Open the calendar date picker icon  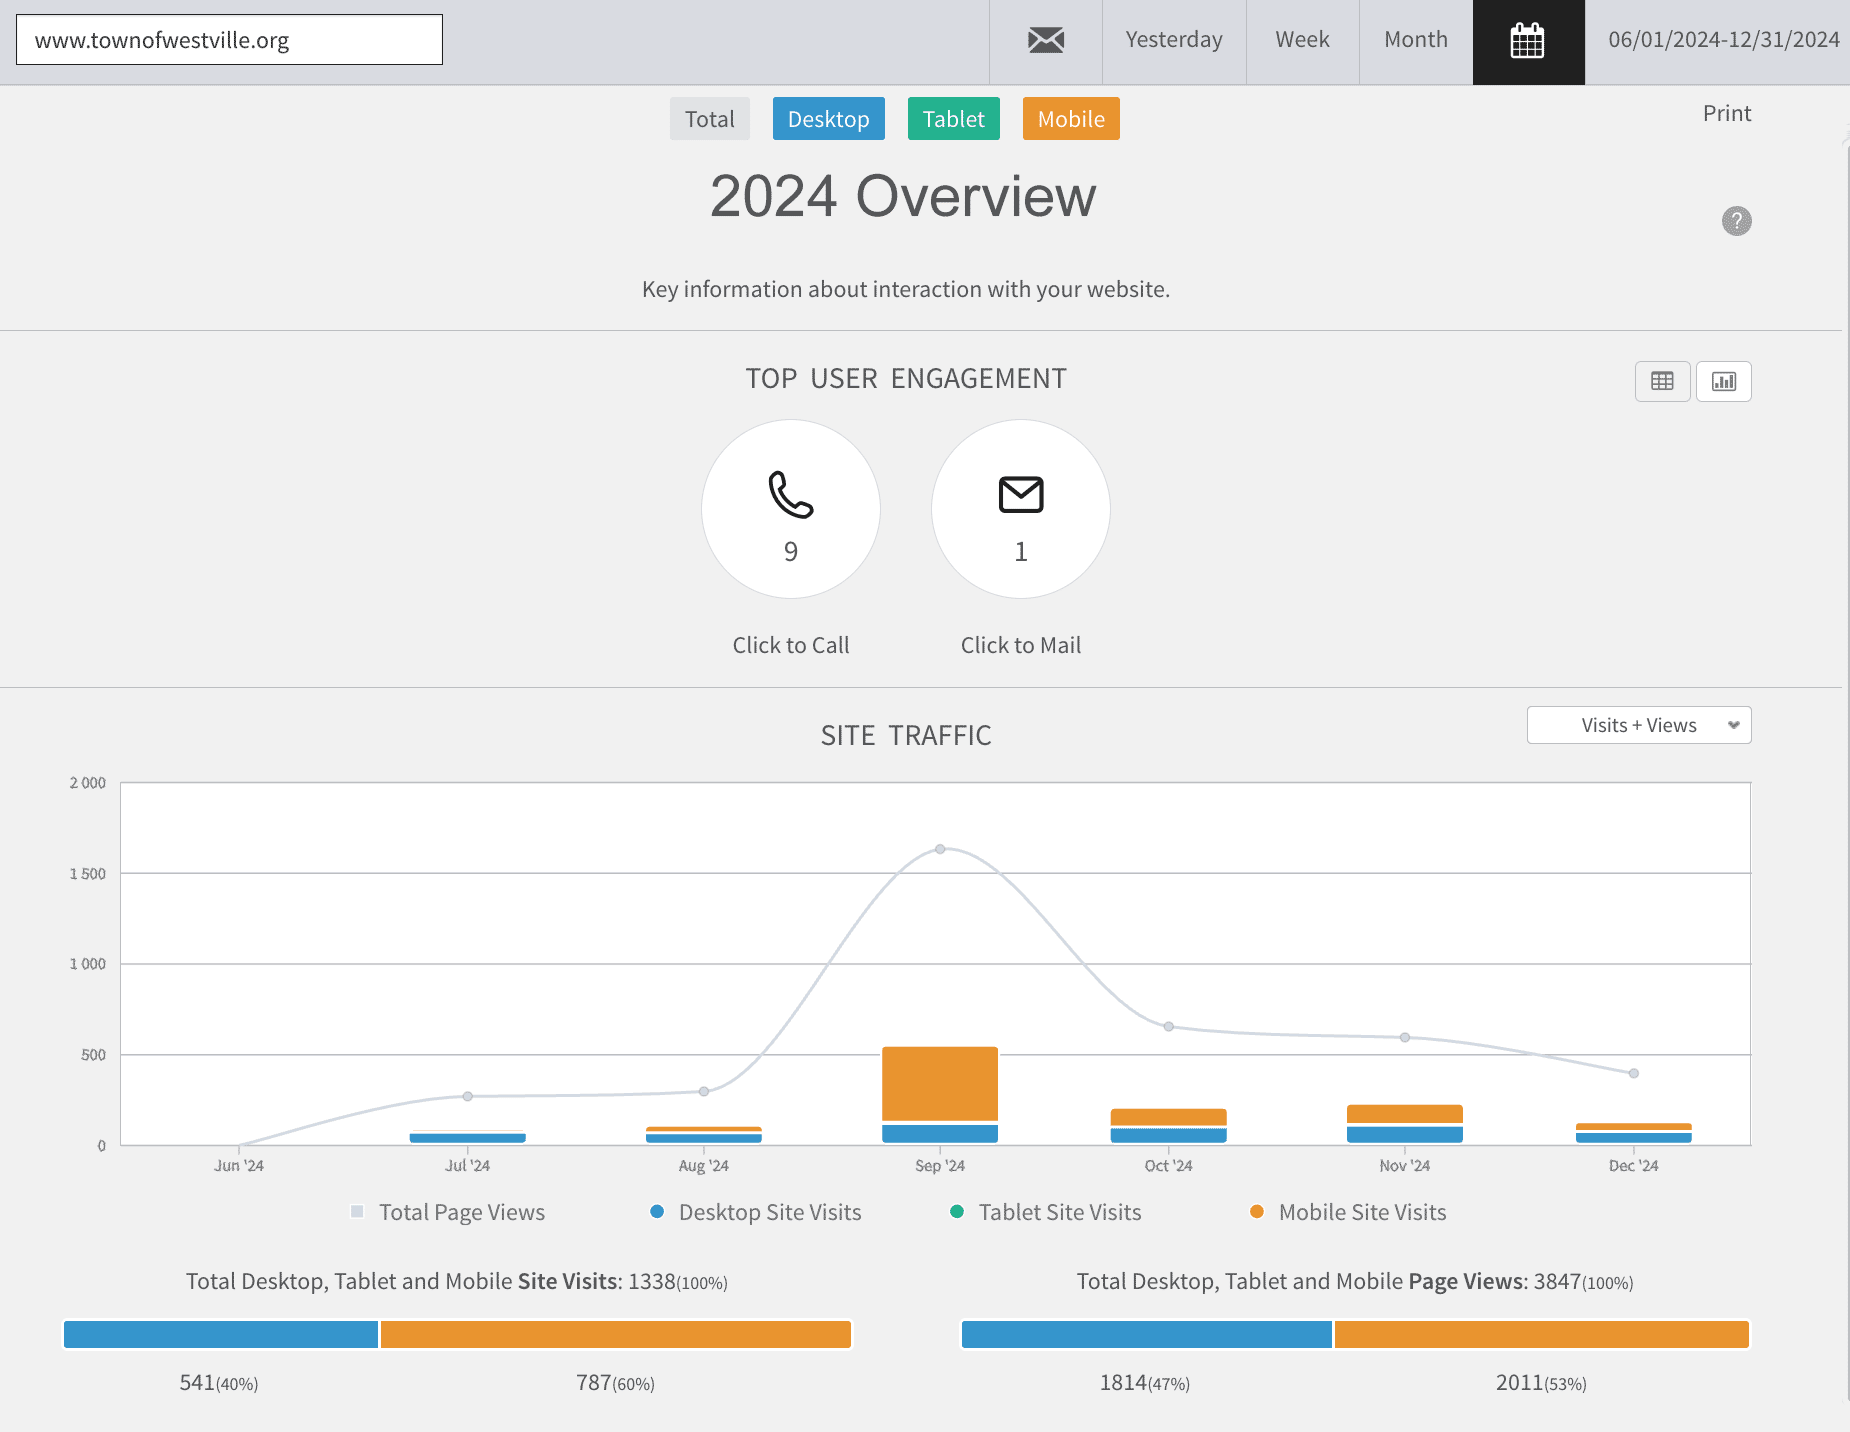1527,42
